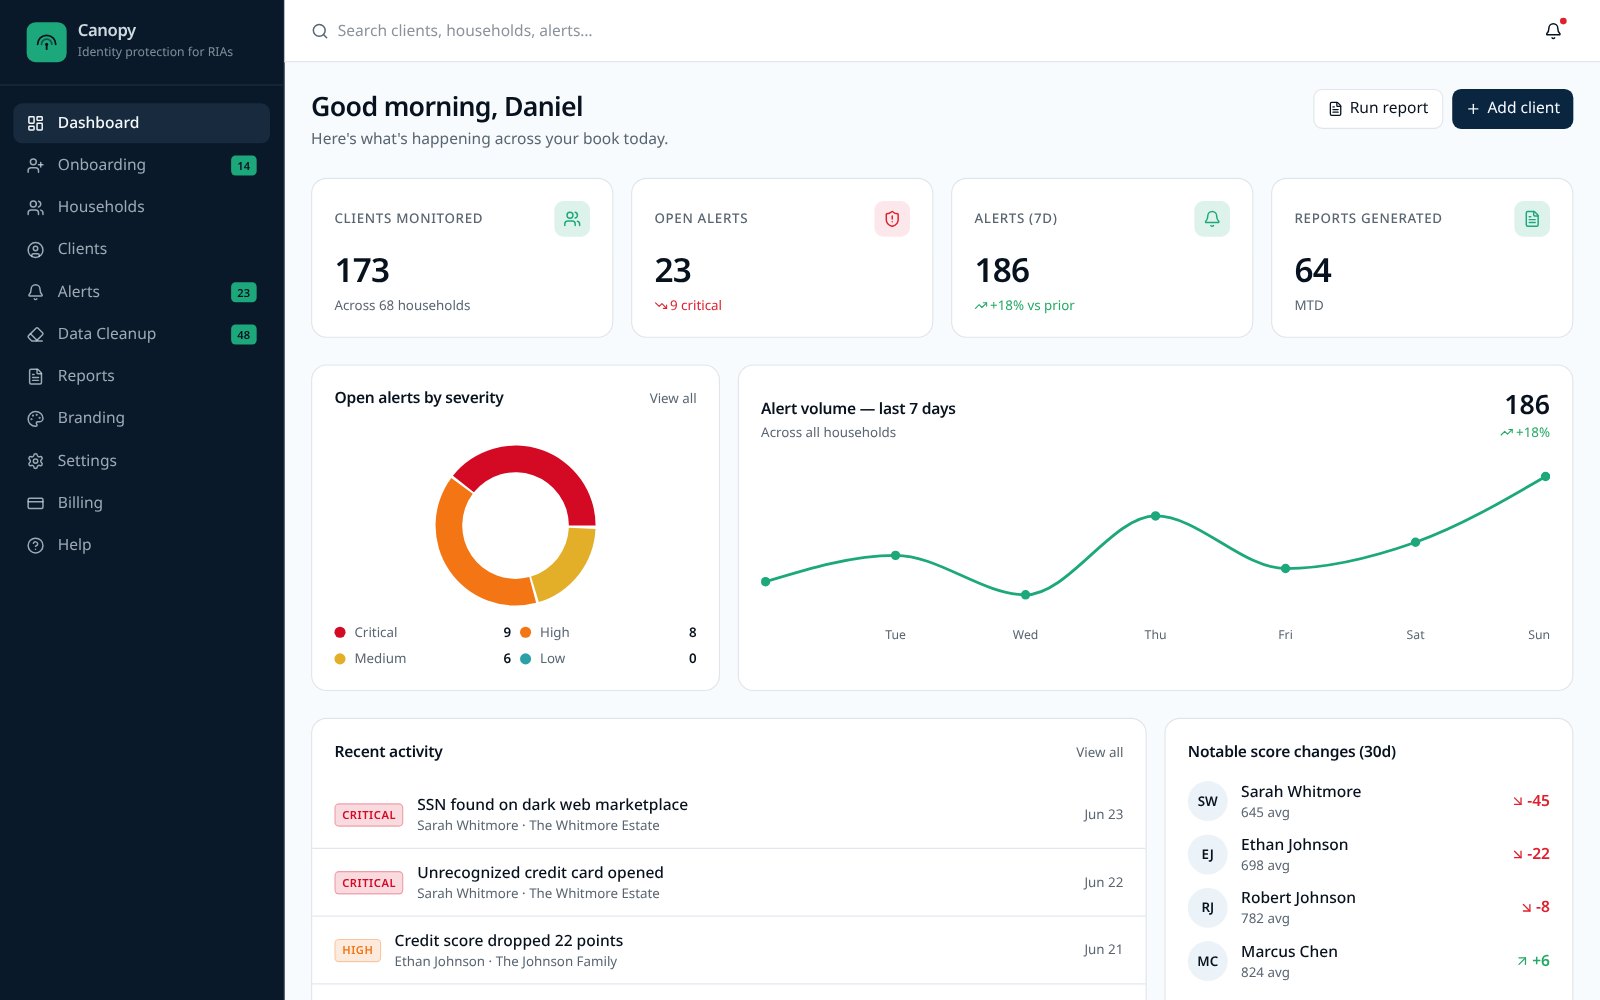Click the '9 critical' text in Open Alerts

pos(695,305)
